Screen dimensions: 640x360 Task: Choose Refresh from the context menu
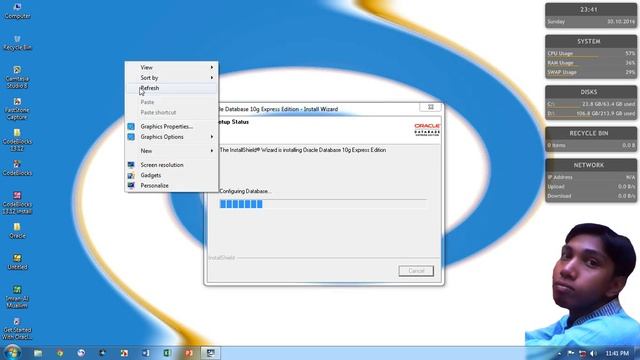coord(171,88)
